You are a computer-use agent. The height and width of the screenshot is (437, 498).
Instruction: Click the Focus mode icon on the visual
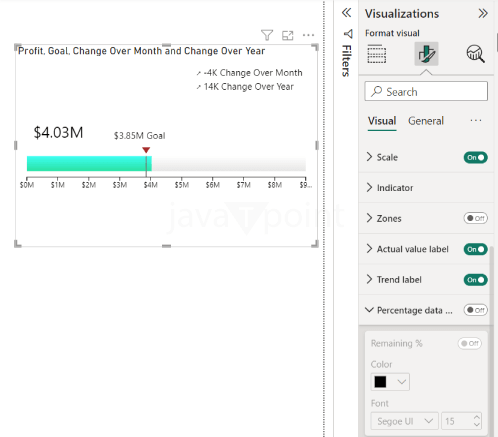point(288,35)
